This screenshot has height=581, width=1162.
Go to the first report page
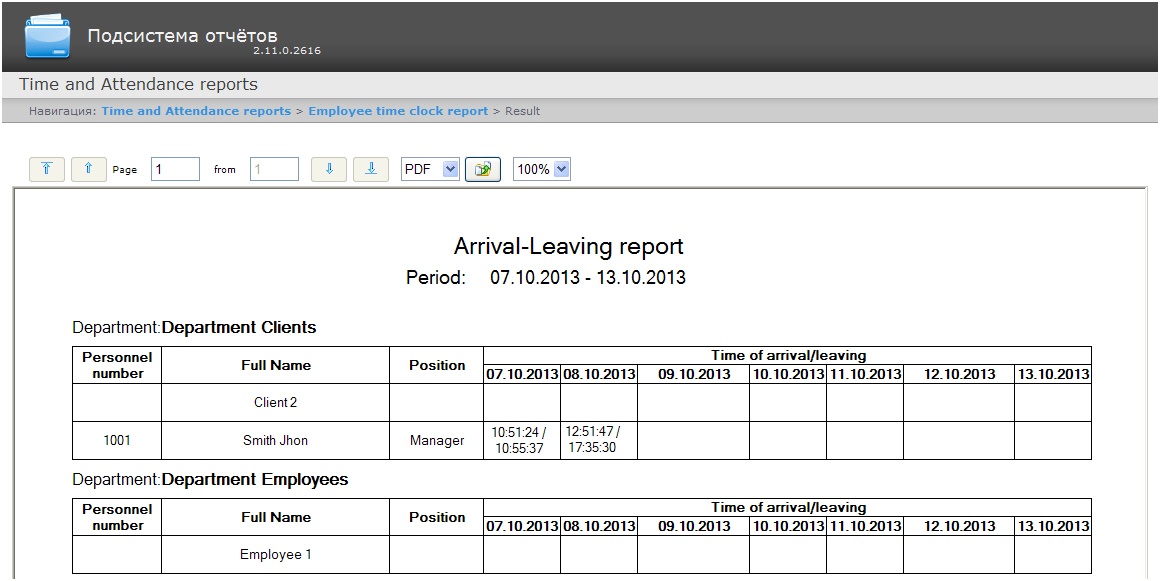click(x=46, y=170)
